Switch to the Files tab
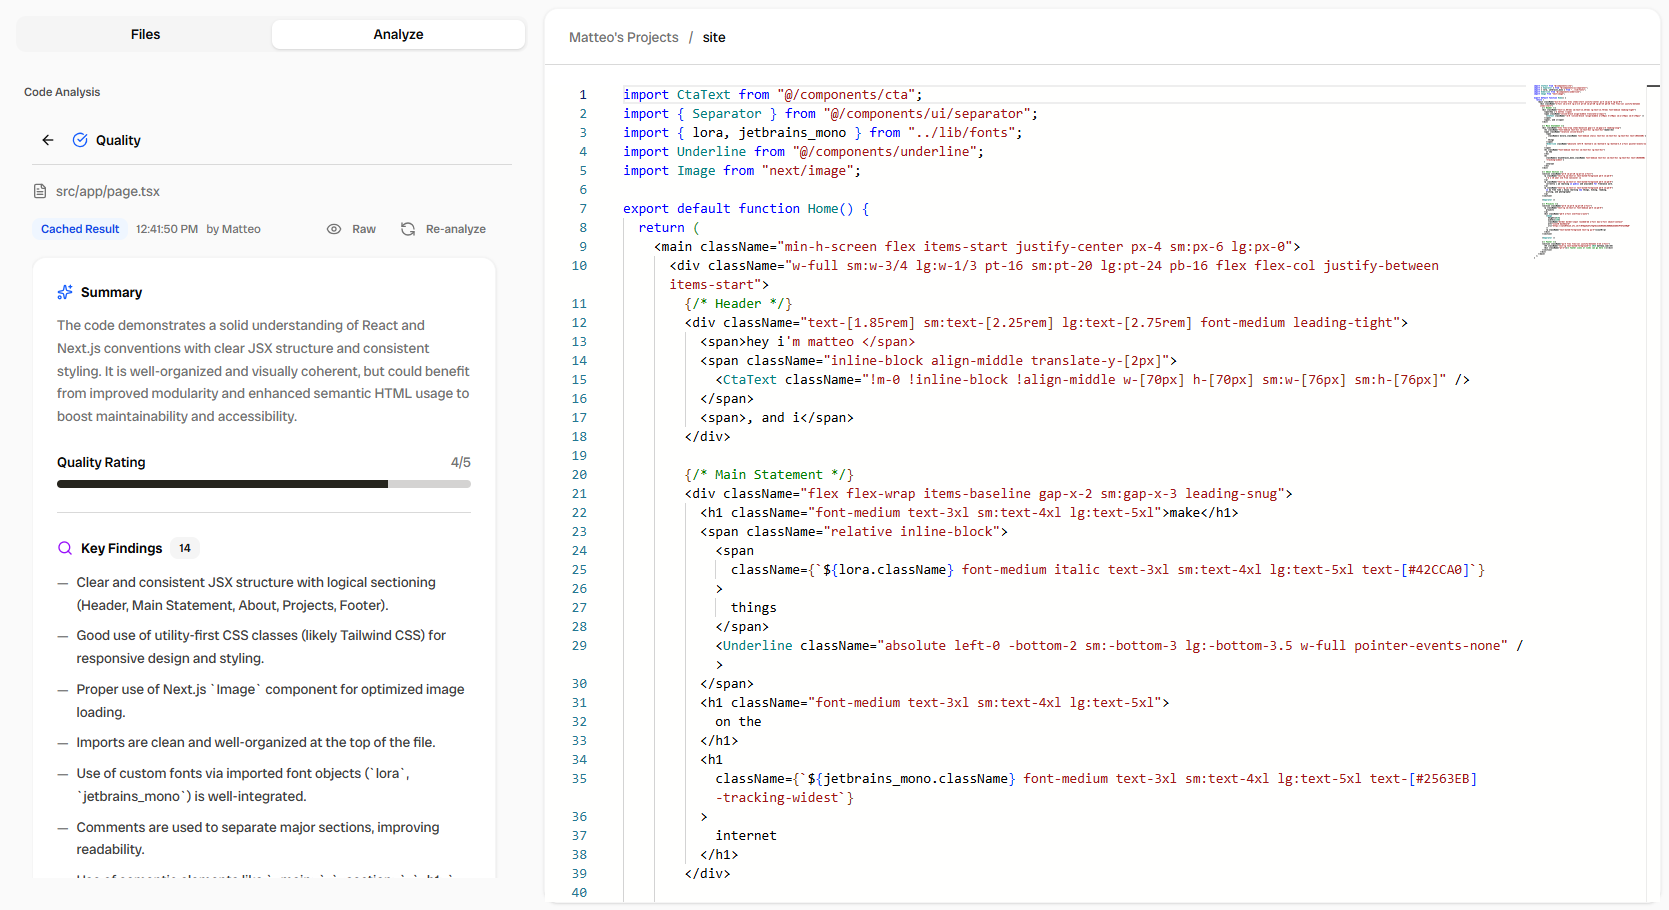Screen dimensions: 1669x910 click(145, 34)
